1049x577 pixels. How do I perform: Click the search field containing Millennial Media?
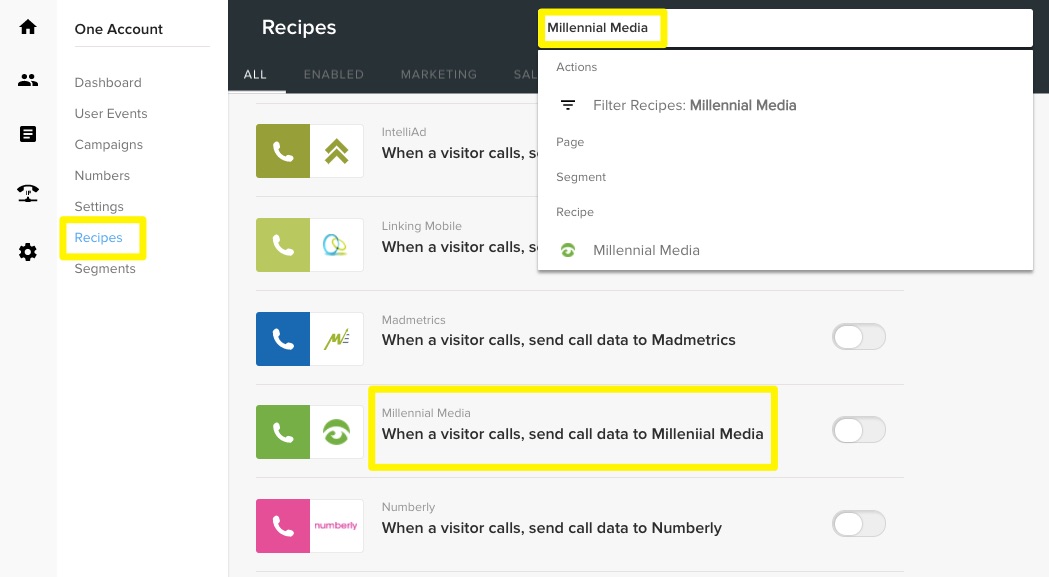[x=785, y=28]
